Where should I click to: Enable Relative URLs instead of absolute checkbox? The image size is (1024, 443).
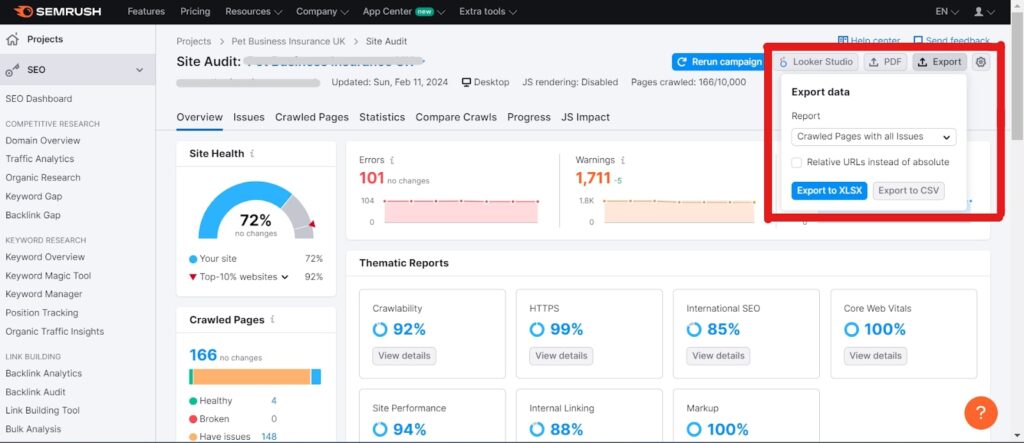click(796, 162)
